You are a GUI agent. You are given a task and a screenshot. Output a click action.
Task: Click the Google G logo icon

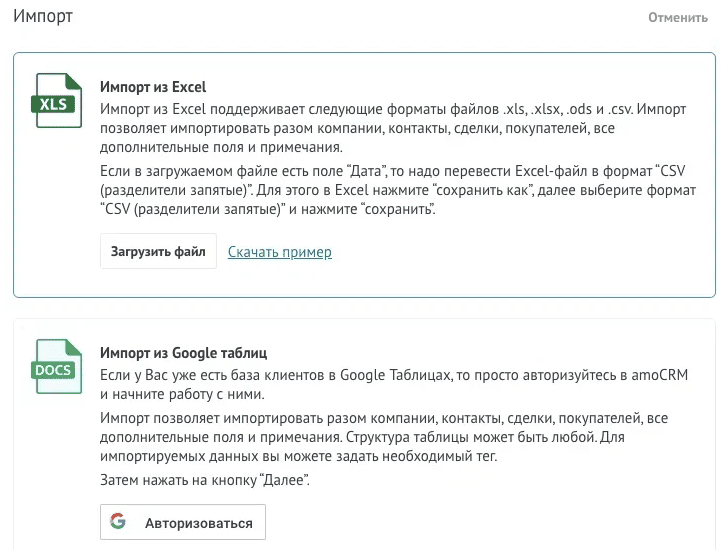[x=118, y=522]
